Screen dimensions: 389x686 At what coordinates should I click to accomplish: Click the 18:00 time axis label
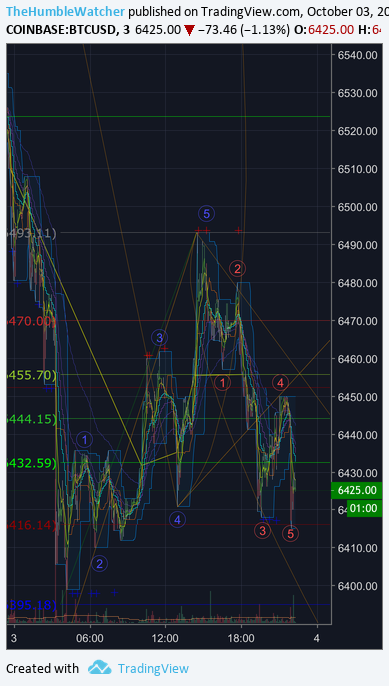(241, 638)
